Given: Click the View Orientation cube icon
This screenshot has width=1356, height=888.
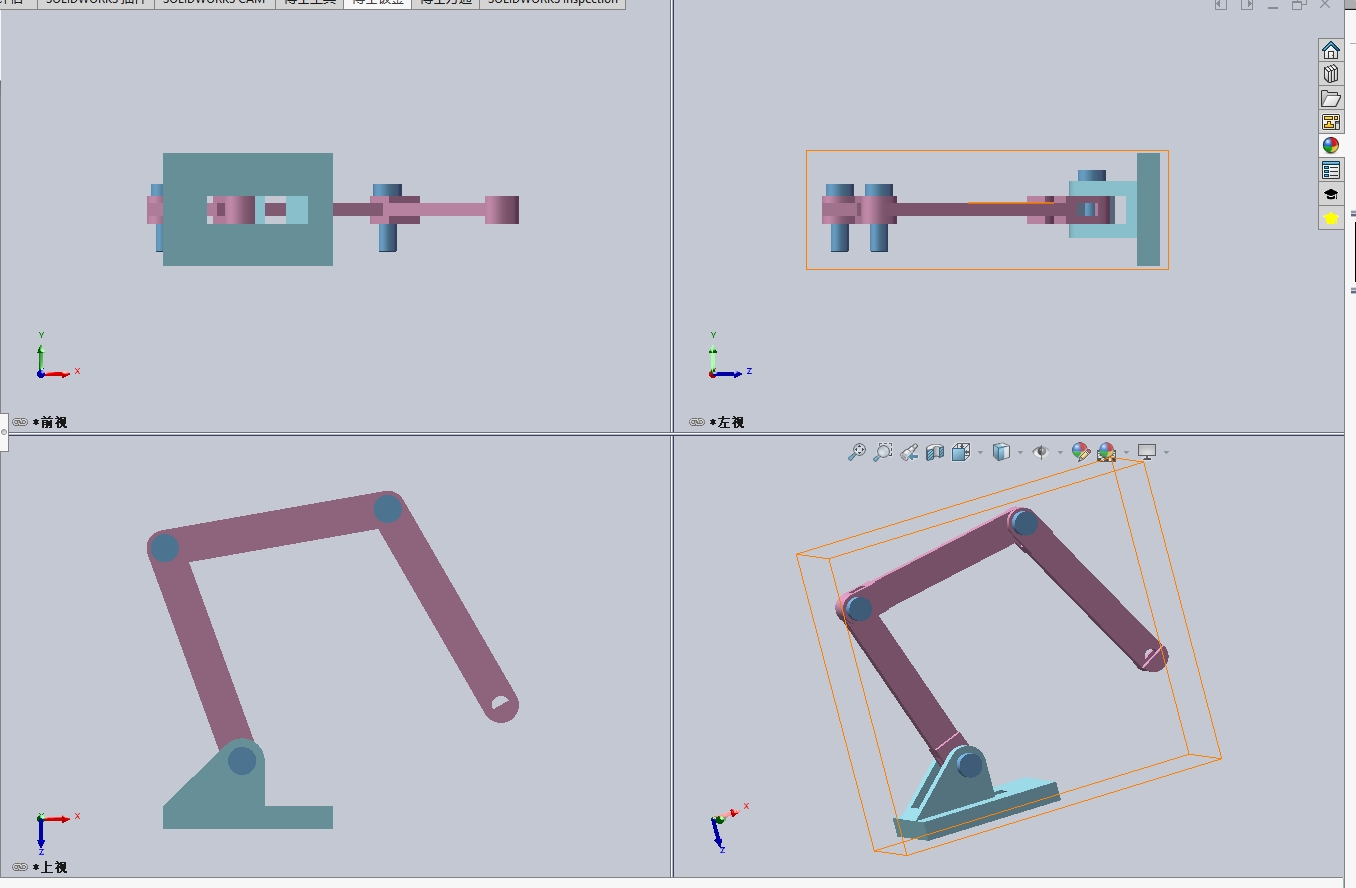Looking at the screenshot, I should [961, 452].
